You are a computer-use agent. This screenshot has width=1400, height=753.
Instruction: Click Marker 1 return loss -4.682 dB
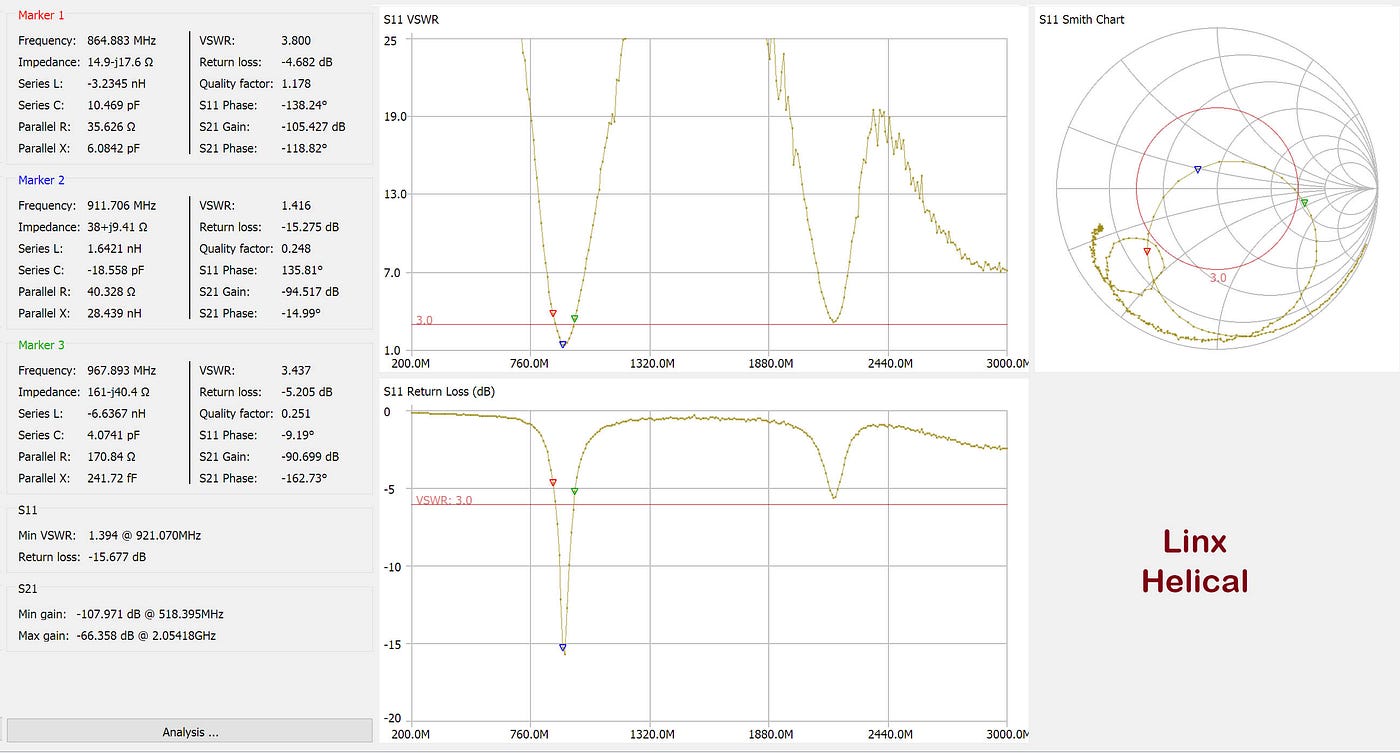coord(308,62)
